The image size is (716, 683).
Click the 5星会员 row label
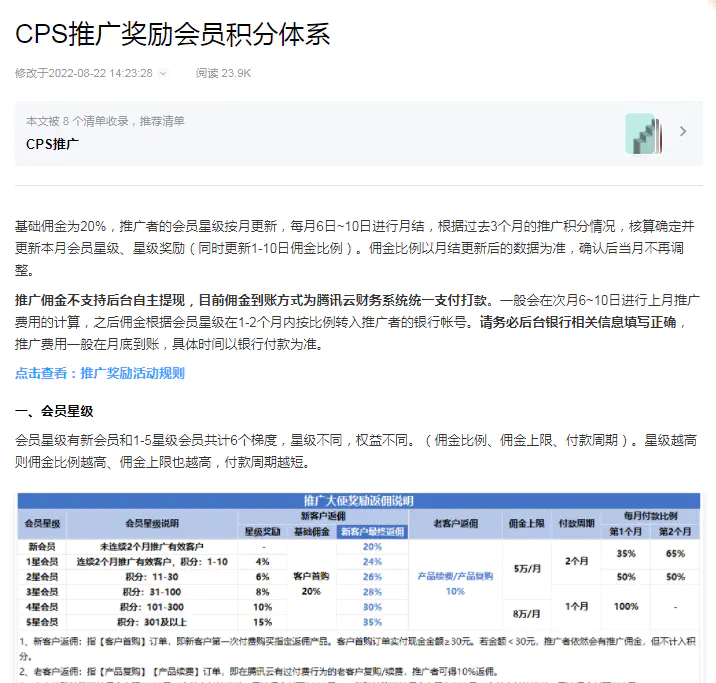42,622
